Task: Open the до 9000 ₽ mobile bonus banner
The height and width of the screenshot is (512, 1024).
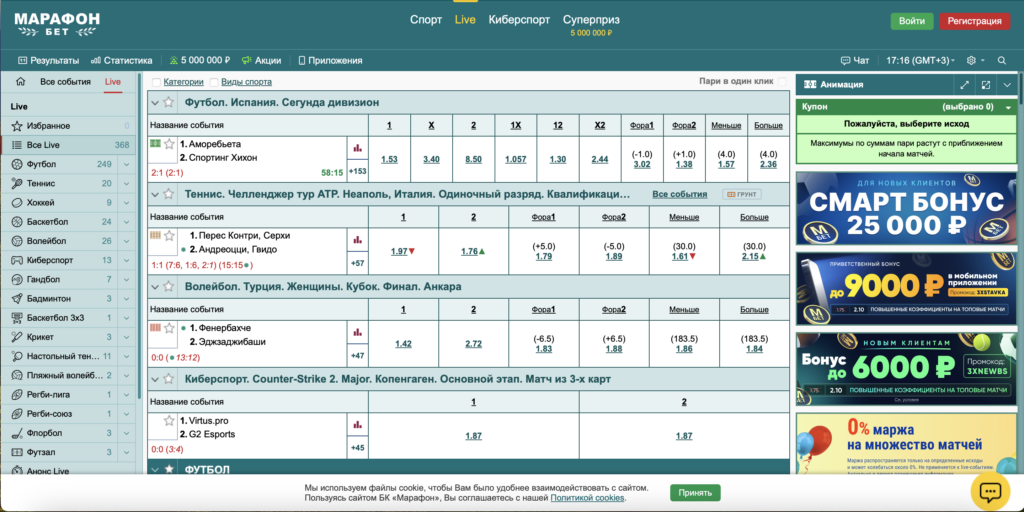Action: coord(906,289)
